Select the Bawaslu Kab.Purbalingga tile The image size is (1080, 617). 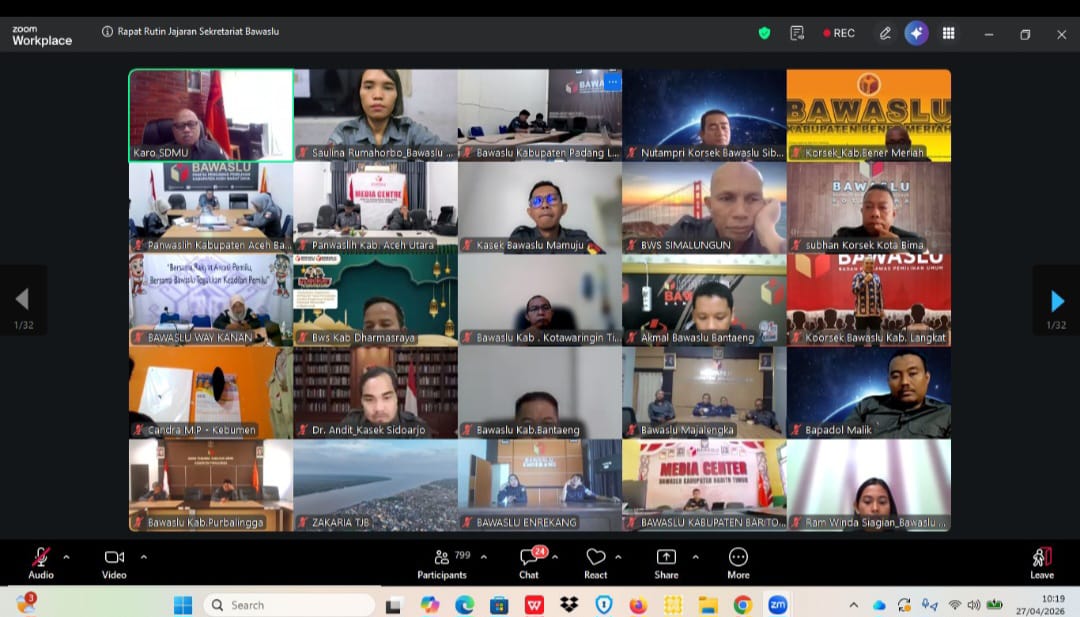click(211, 485)
